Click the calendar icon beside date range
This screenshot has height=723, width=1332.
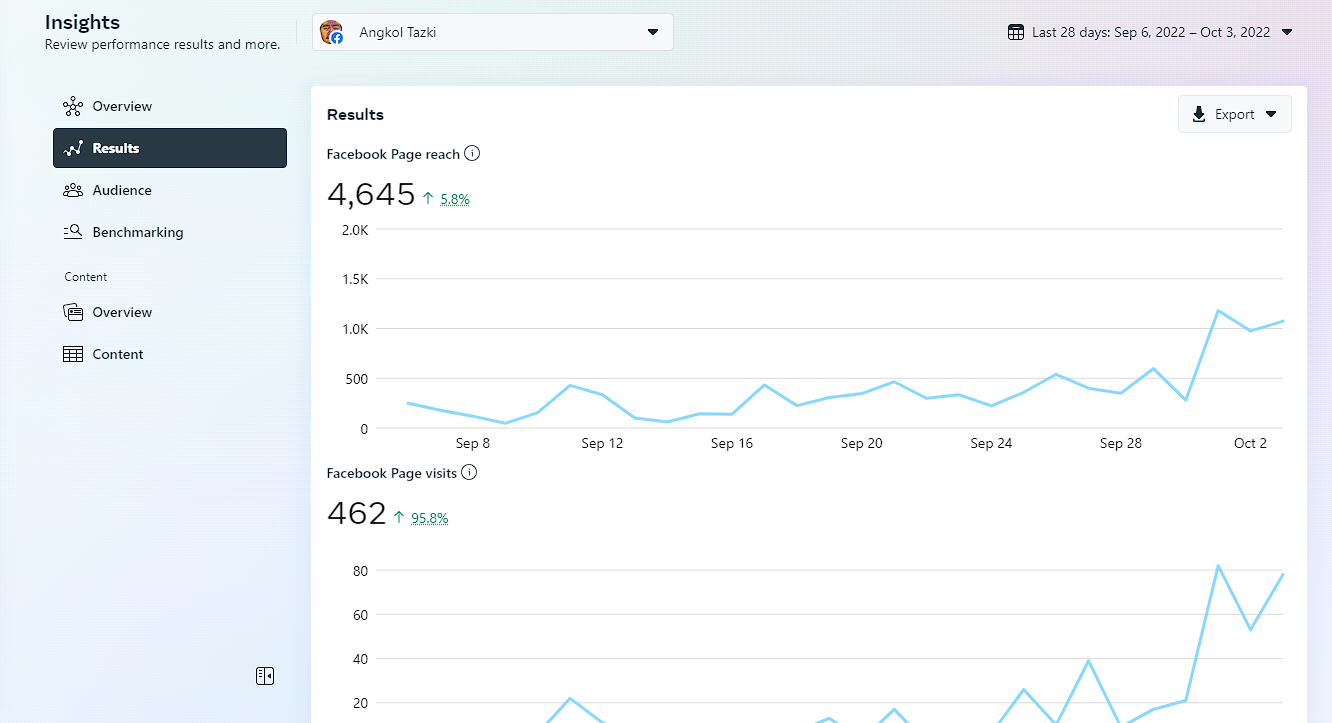pyautogui.click(x=1015, y=32)
